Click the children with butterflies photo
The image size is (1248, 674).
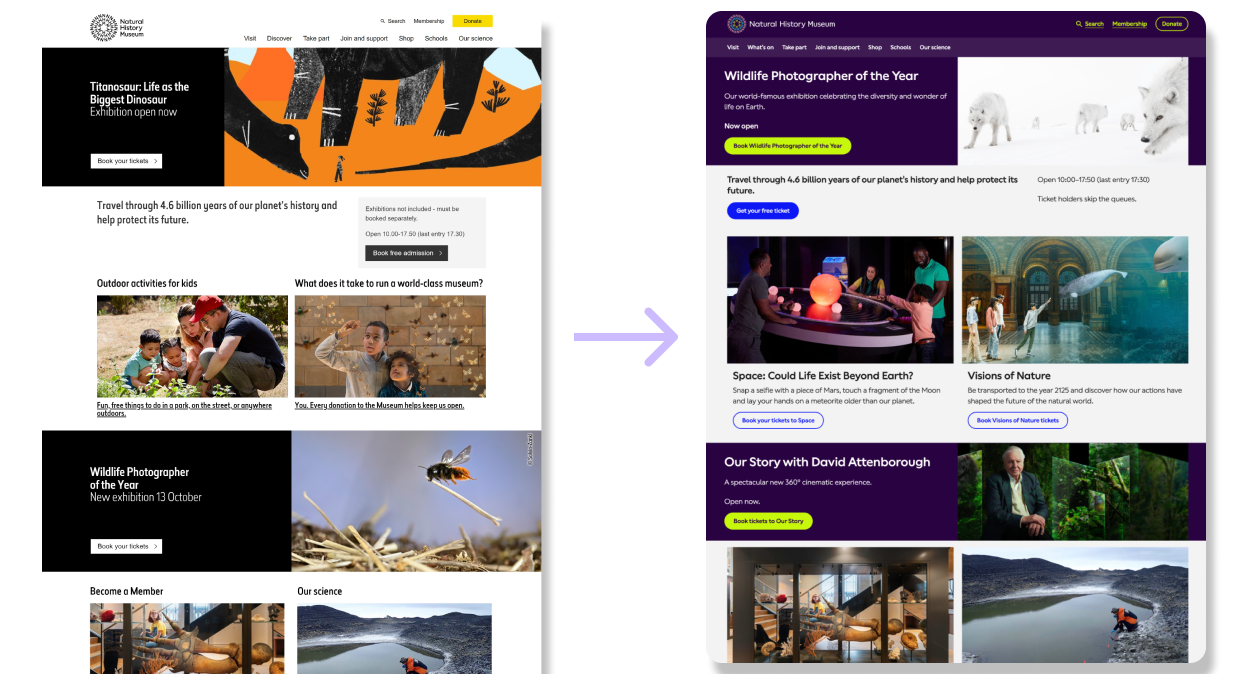coord(390,346)
